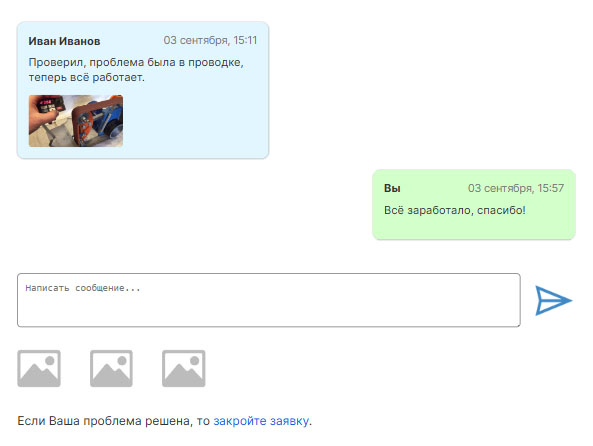593x446 pixels.
Task: Select the text "Проверил, проблема была в проводке"
Action: (134, 62)
